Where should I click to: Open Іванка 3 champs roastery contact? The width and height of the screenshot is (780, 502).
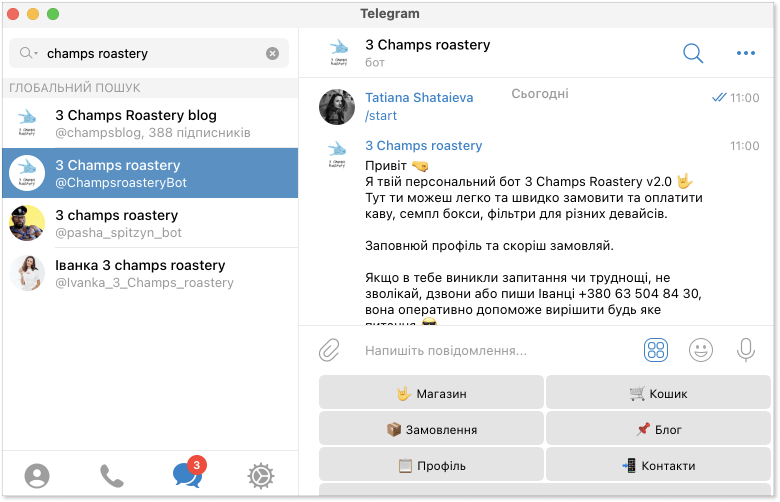click(150, 273)
